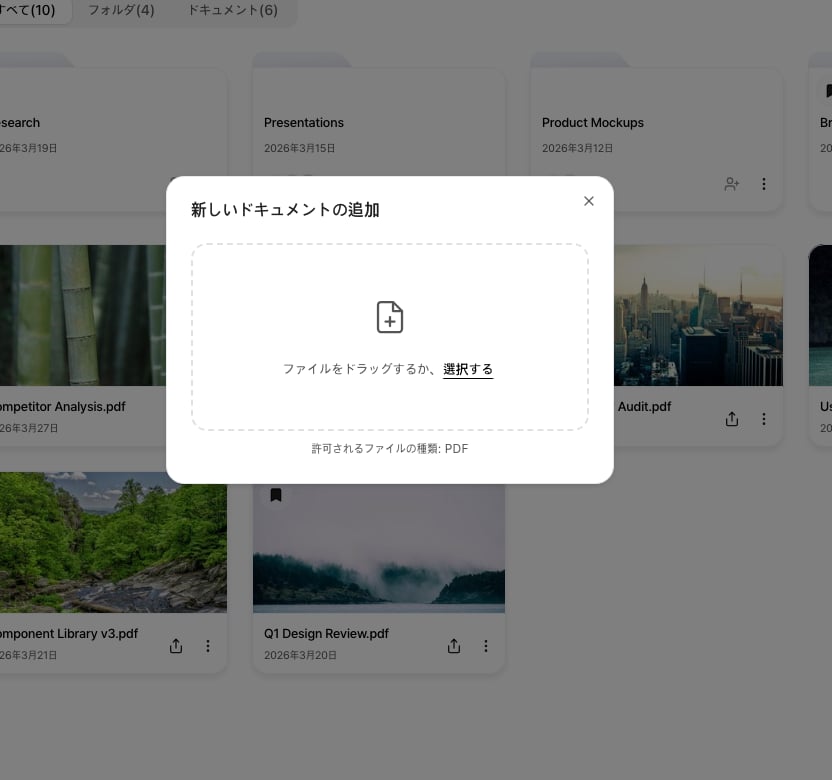Click the 新しいドキュメントの追加 dialog title
This screenshot has height=780, width=832.
[285, 210]
